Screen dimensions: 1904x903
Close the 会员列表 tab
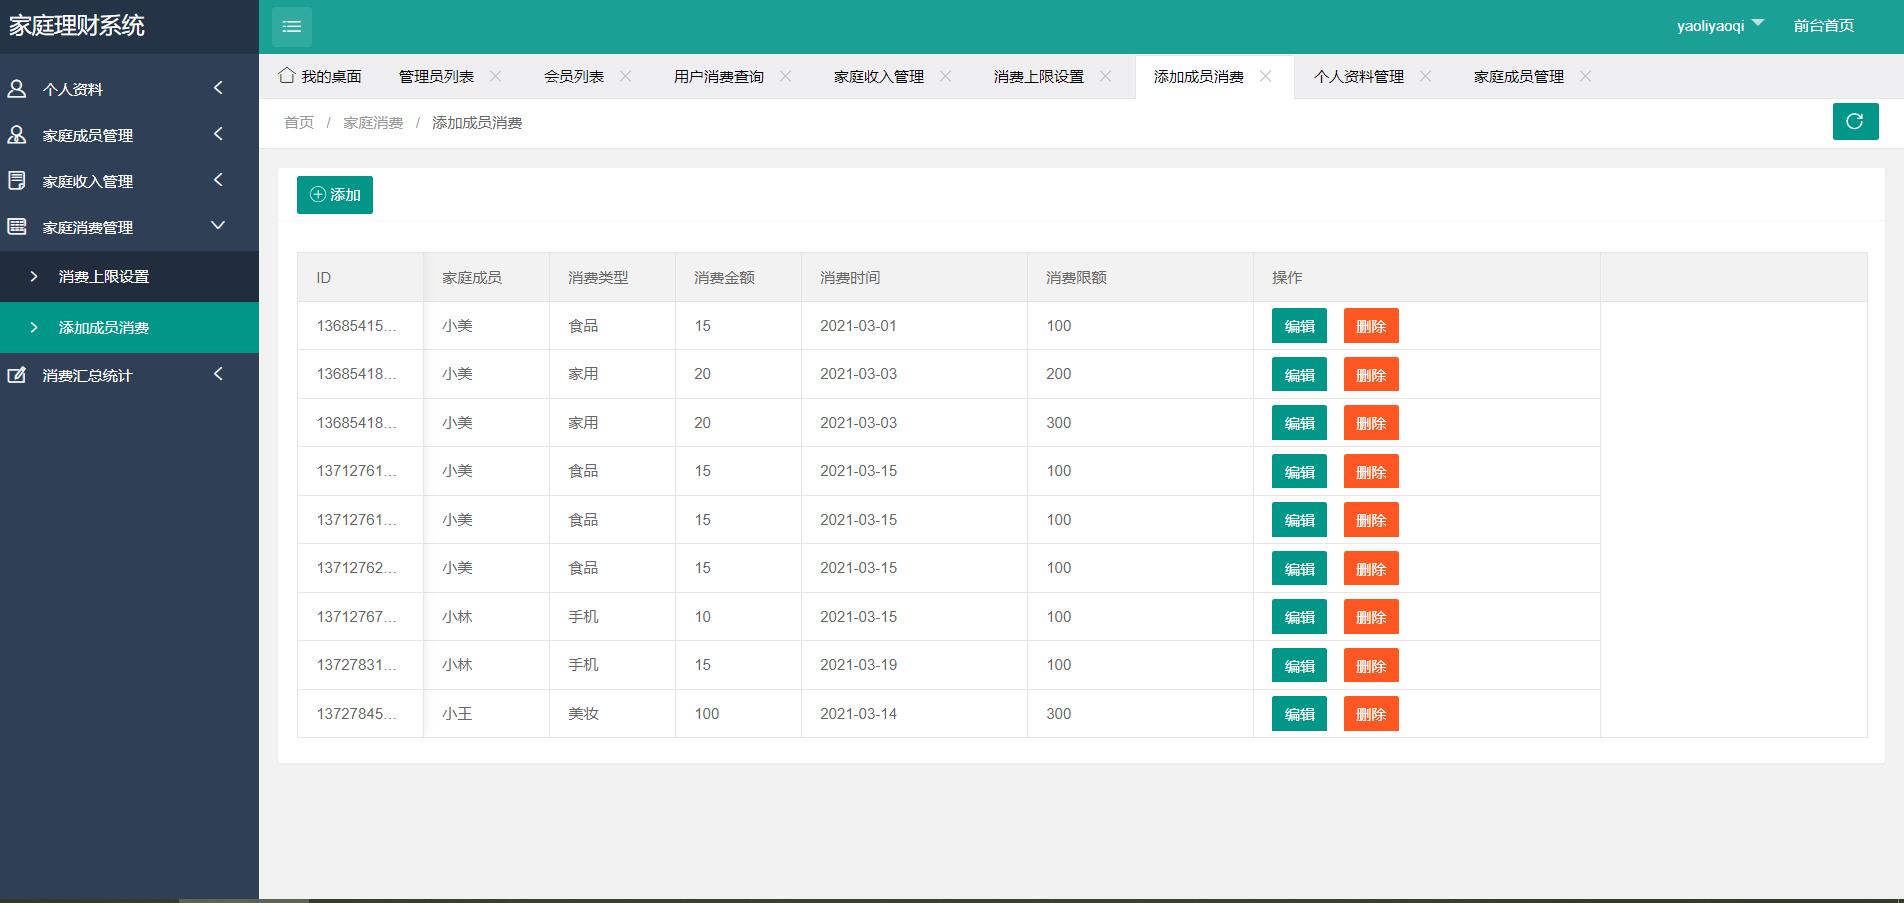(x=625, y=76)
